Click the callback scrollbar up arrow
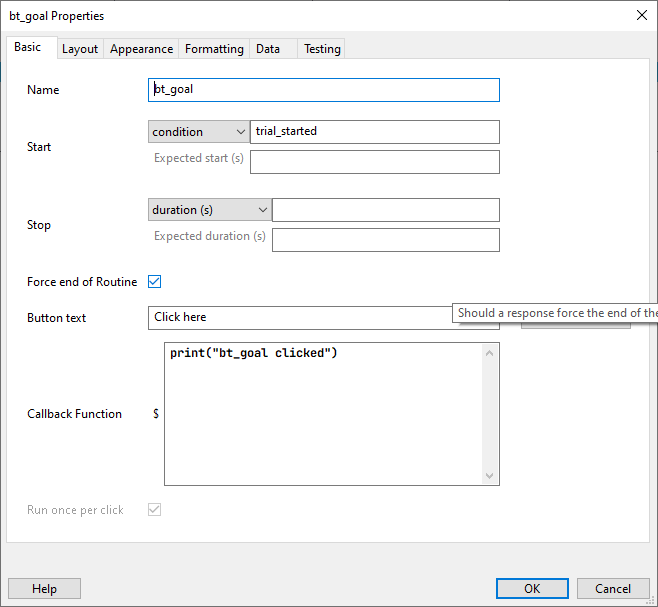Screen dimensions: 658x607 489,353
